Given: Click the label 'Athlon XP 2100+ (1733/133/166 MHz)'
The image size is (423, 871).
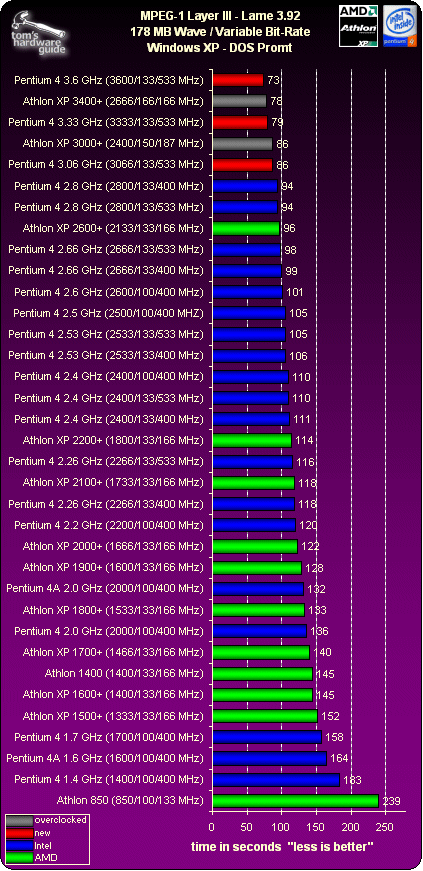Looking at the screenshot, I should [113, 483].
